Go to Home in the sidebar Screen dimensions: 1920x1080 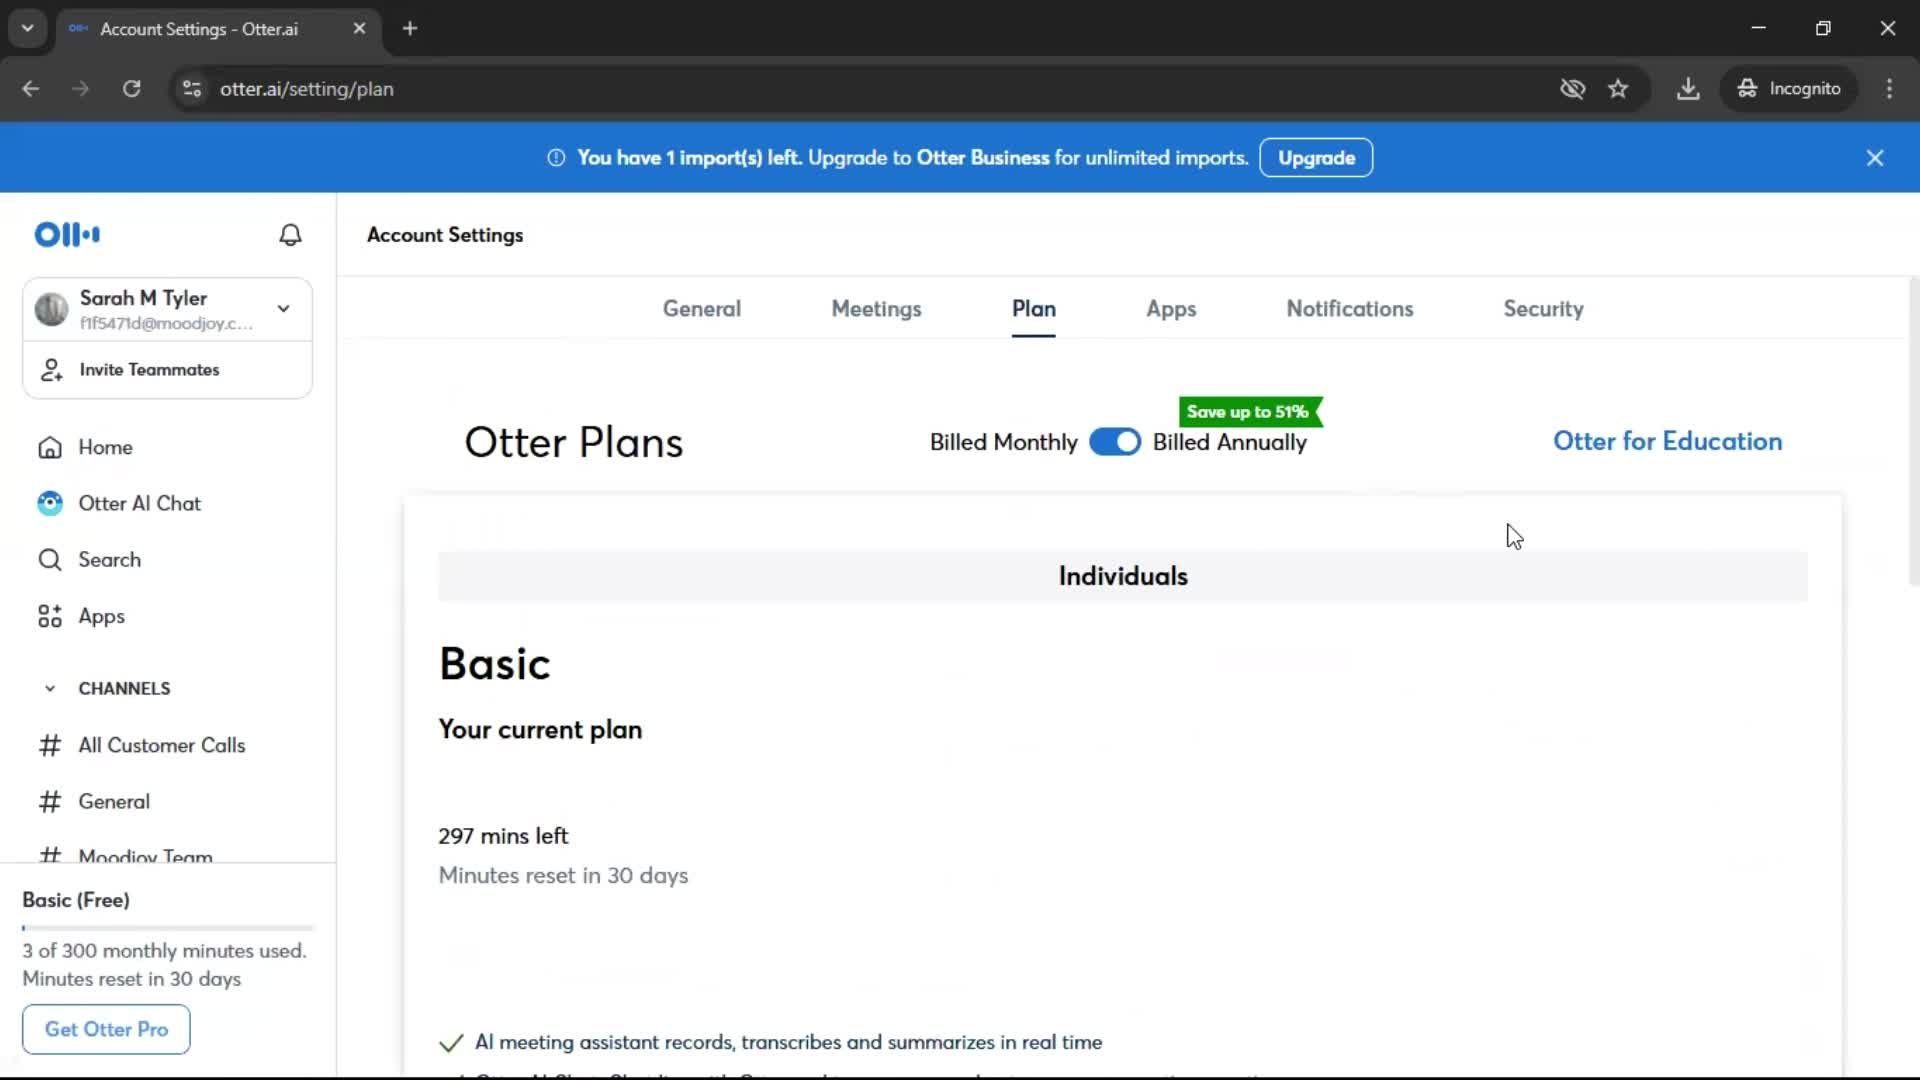click(105, 448)
